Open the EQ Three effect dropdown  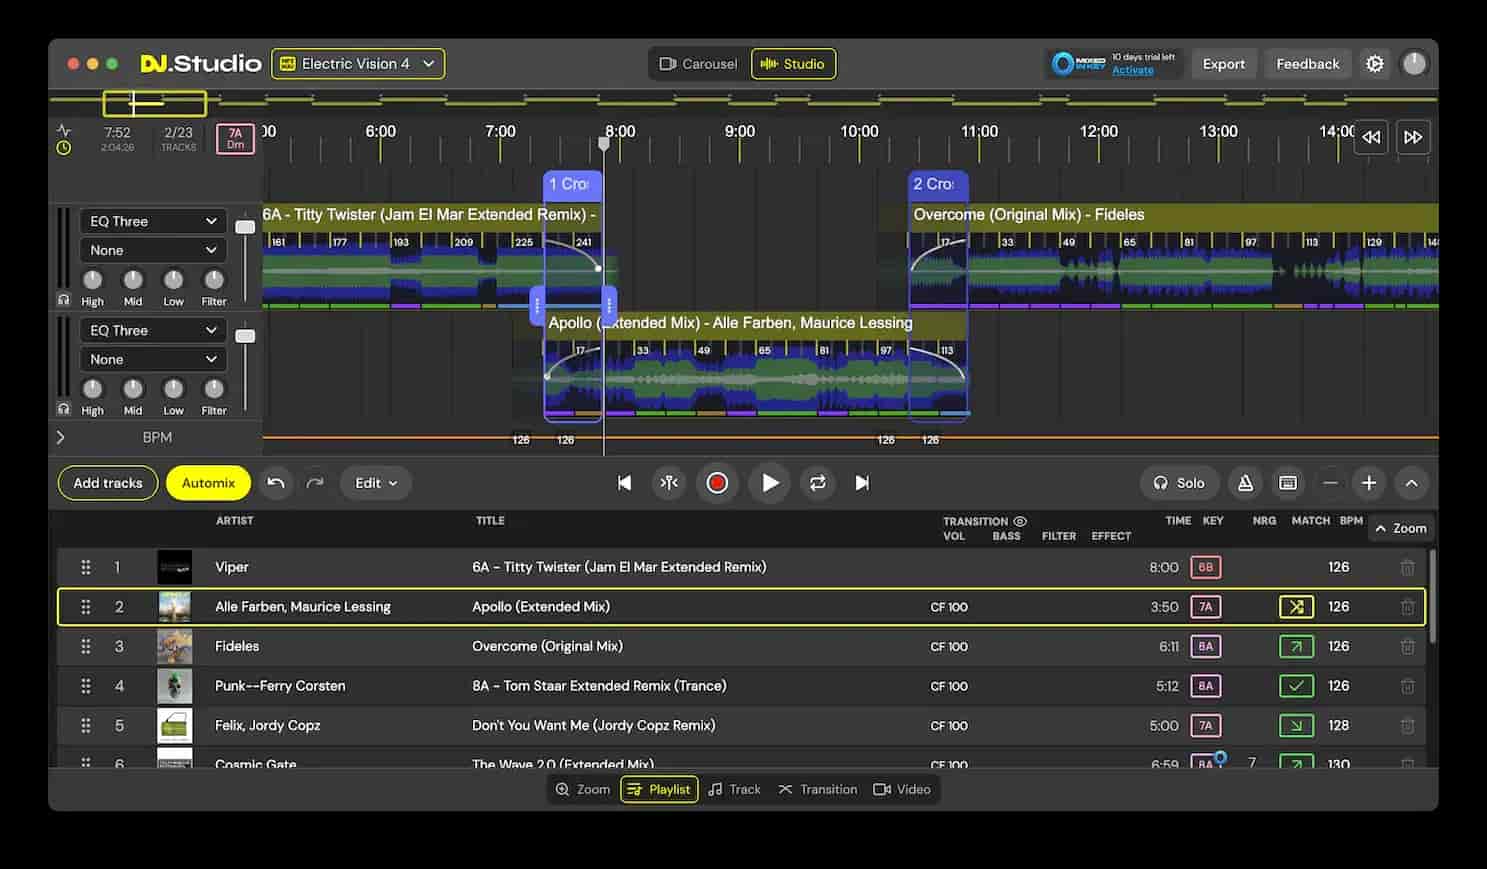pyautogui.click(x=152, y=220)
